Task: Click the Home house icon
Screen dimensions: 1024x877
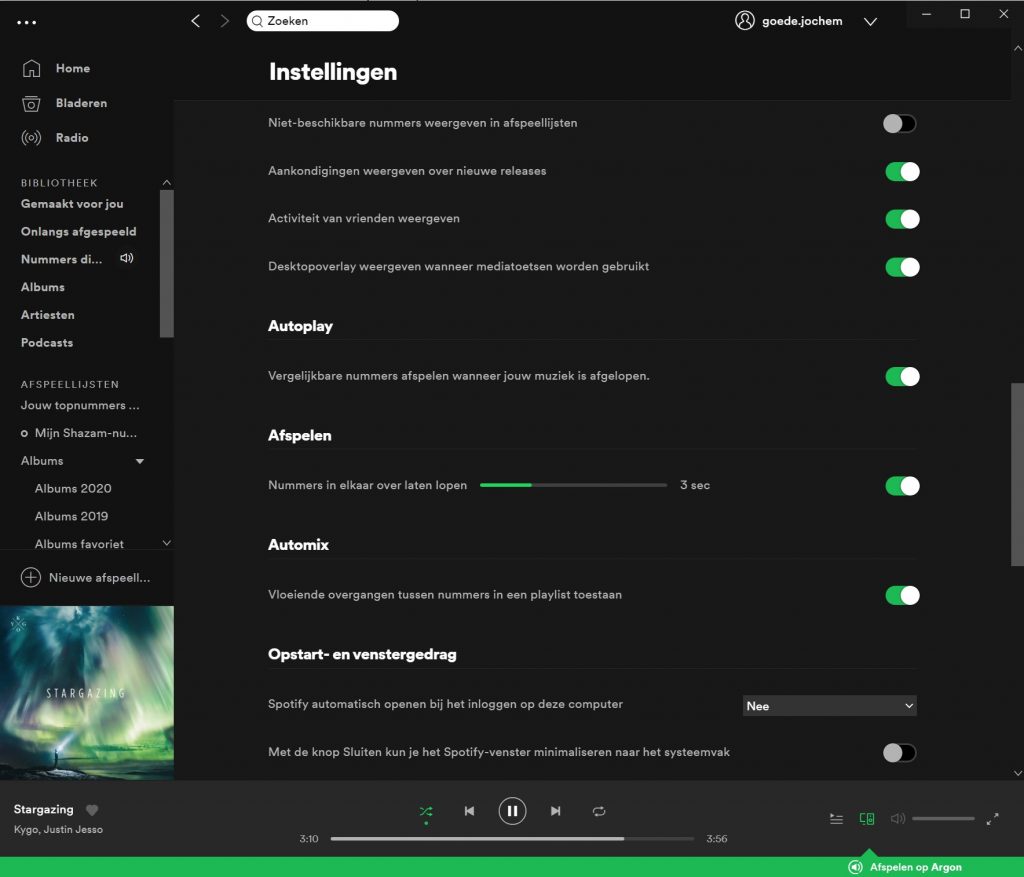Action: tap(31, 68)
